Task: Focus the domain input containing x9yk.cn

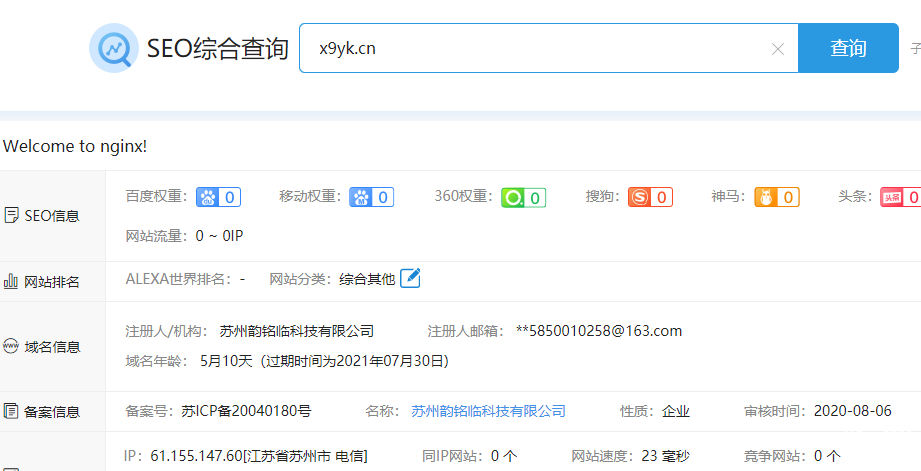Action: click(x=549, y=48)
